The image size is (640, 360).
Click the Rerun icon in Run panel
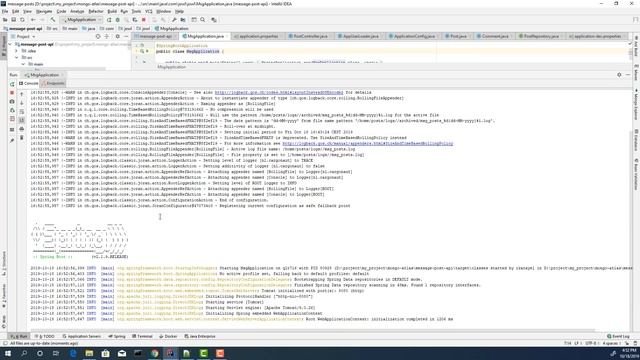[x=12, y=84]
